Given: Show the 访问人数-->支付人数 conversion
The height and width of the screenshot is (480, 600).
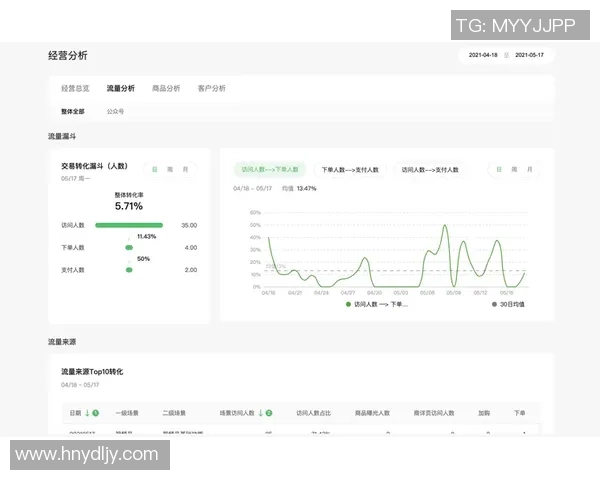Looking at the screenshot, I should pyautogui.click(x=430, y=170).
